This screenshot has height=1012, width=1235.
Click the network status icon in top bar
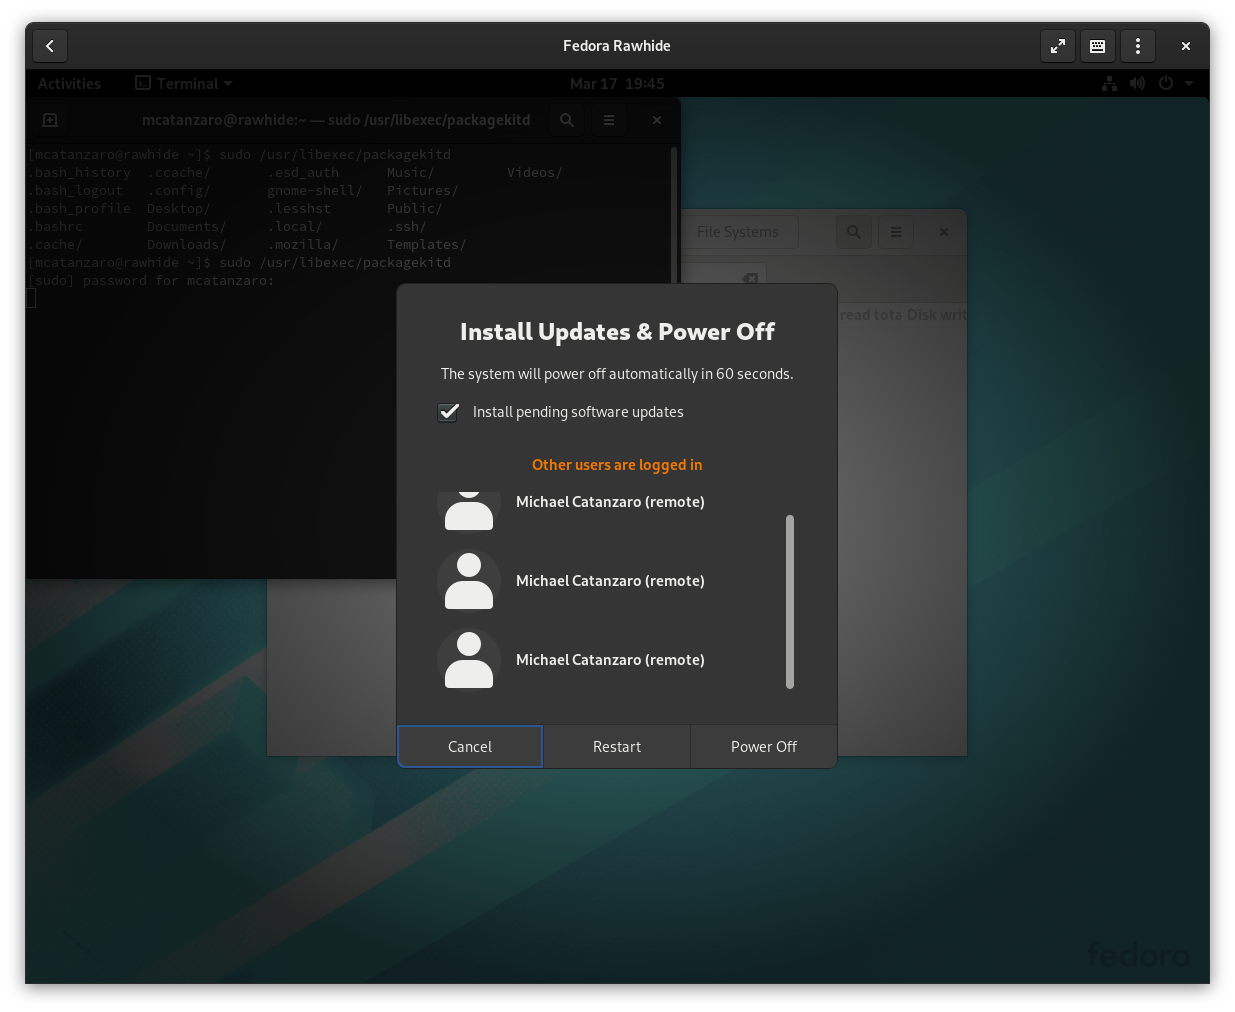1109,84
